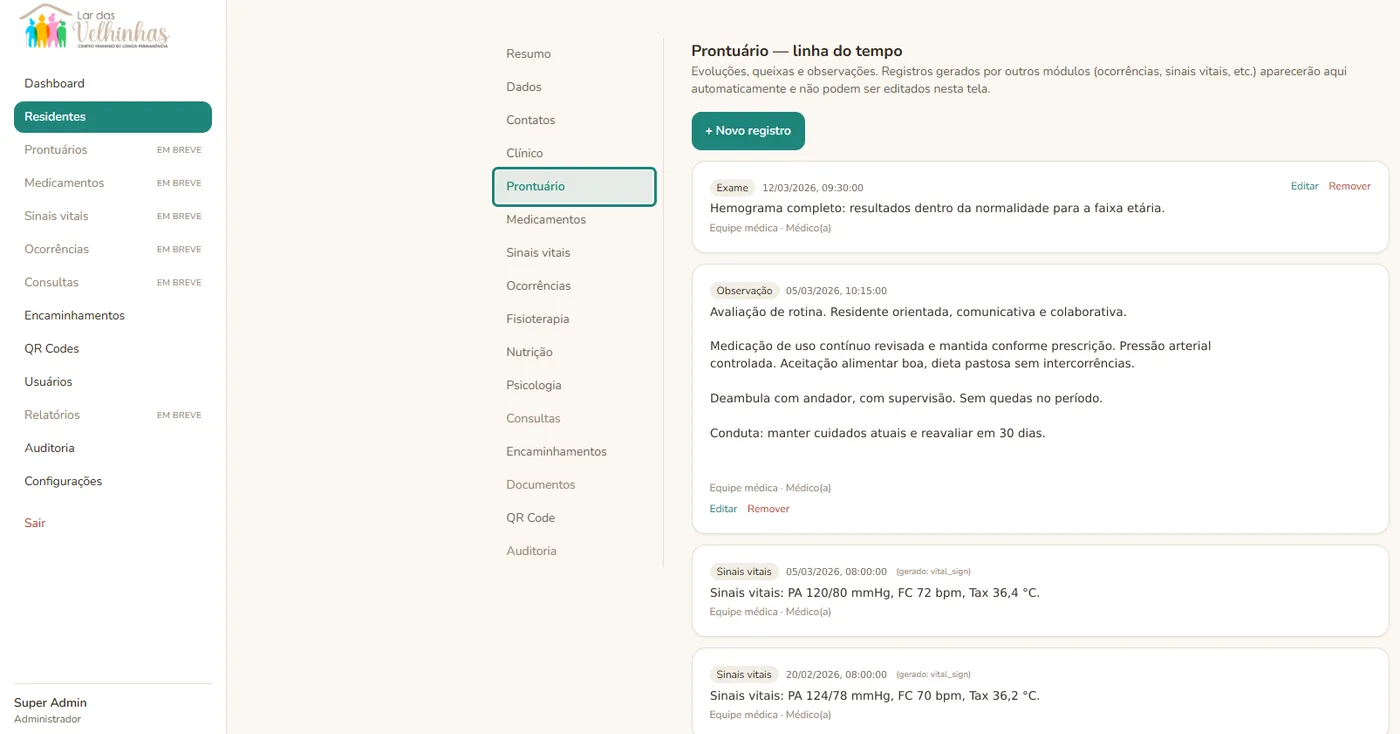Click Sair to log out
This screenshot has height=734, width=1400.
pyautogui.click(x=35, y=523)
